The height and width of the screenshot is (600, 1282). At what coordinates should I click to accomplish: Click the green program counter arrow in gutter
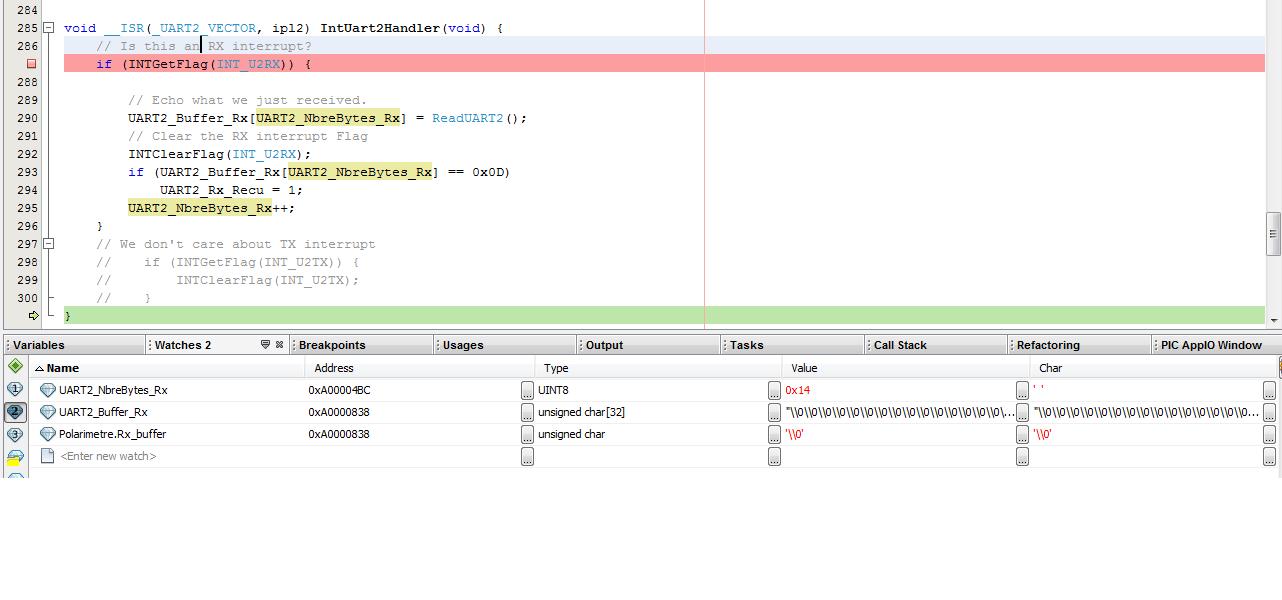(x=33, y=316)
